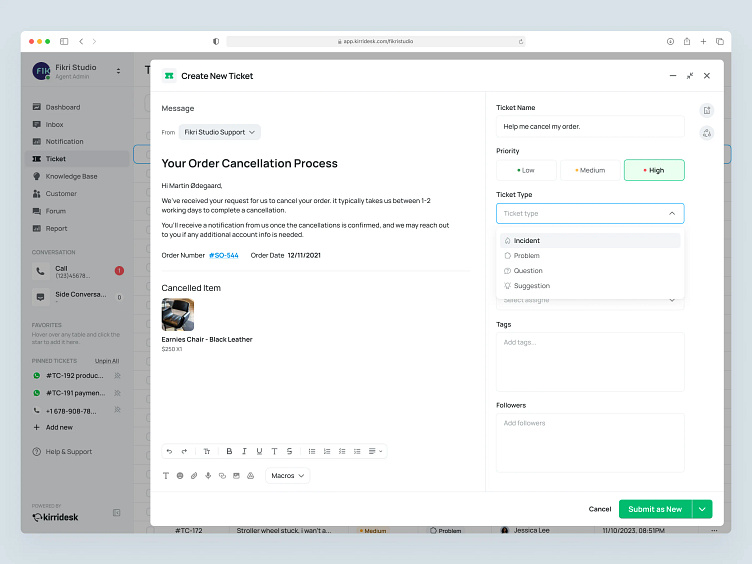Unpin the +1678-908-78 phone entry
Image resolution: width=752 pixels, height=564 pixels.
(x=118, y=410)
